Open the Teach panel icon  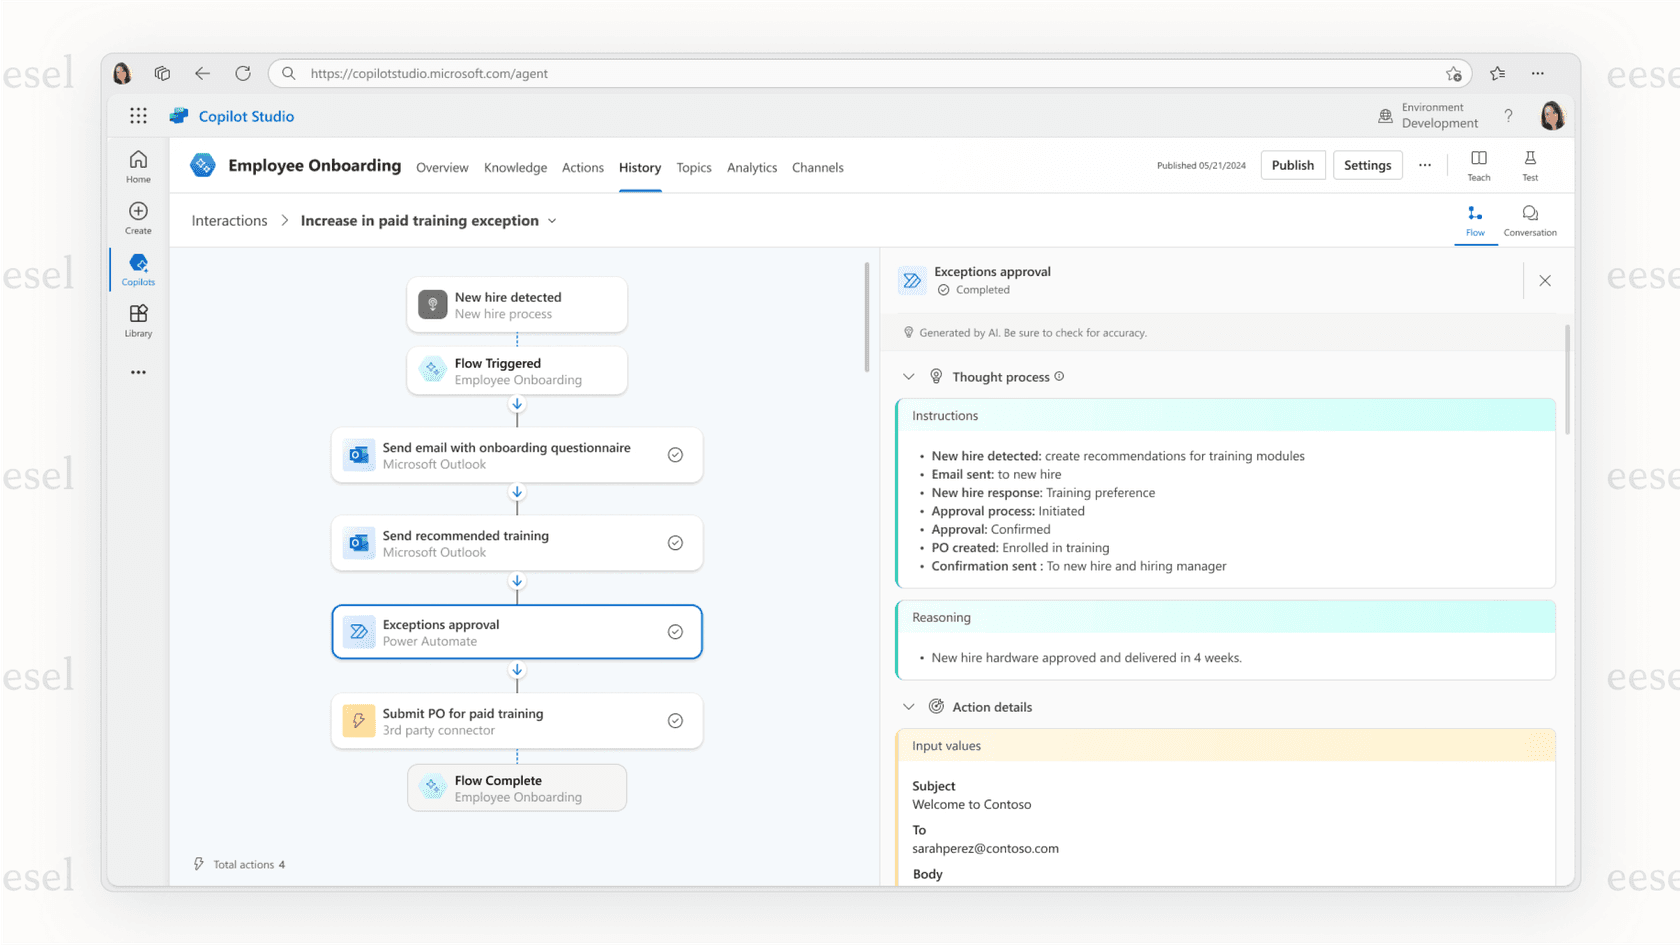pyautogui.click(x=1478, y=164)
